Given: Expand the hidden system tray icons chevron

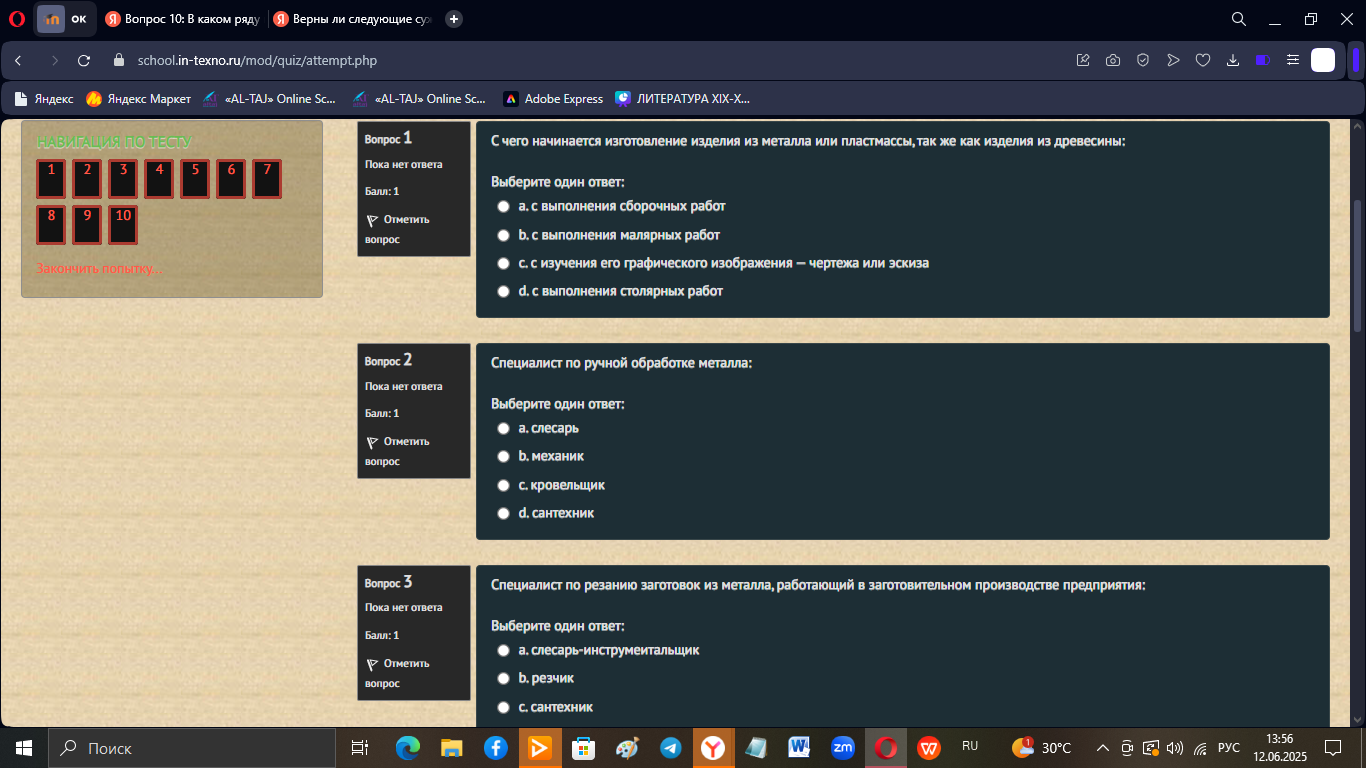Looking at the screenshot, I should 1103,748.
